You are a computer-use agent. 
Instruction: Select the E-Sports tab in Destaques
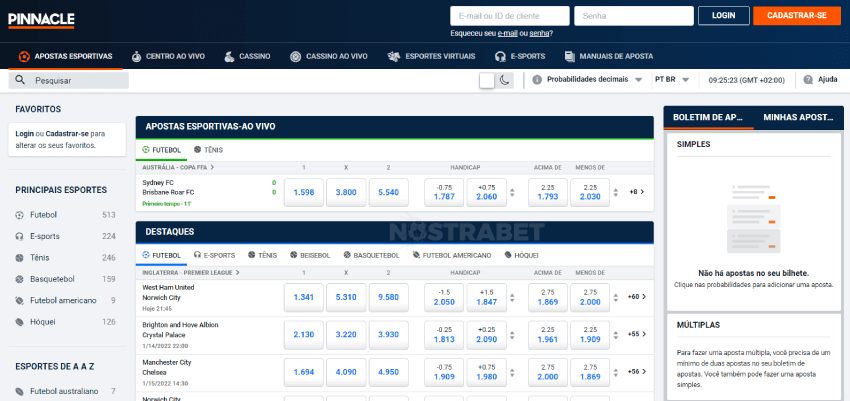click(x=215, y=255)
